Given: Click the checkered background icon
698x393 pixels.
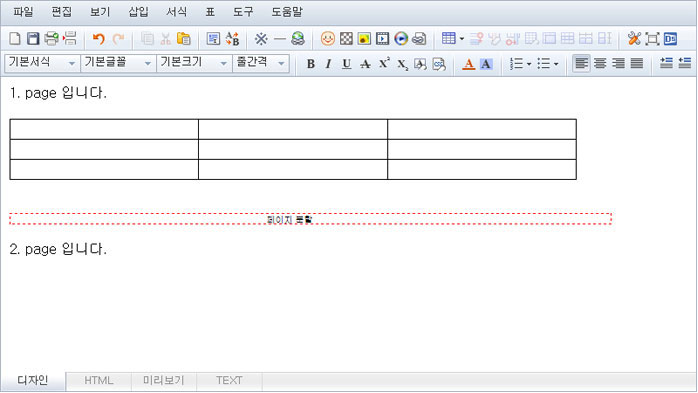Looking at the screenshot, I should click(346, 39).
